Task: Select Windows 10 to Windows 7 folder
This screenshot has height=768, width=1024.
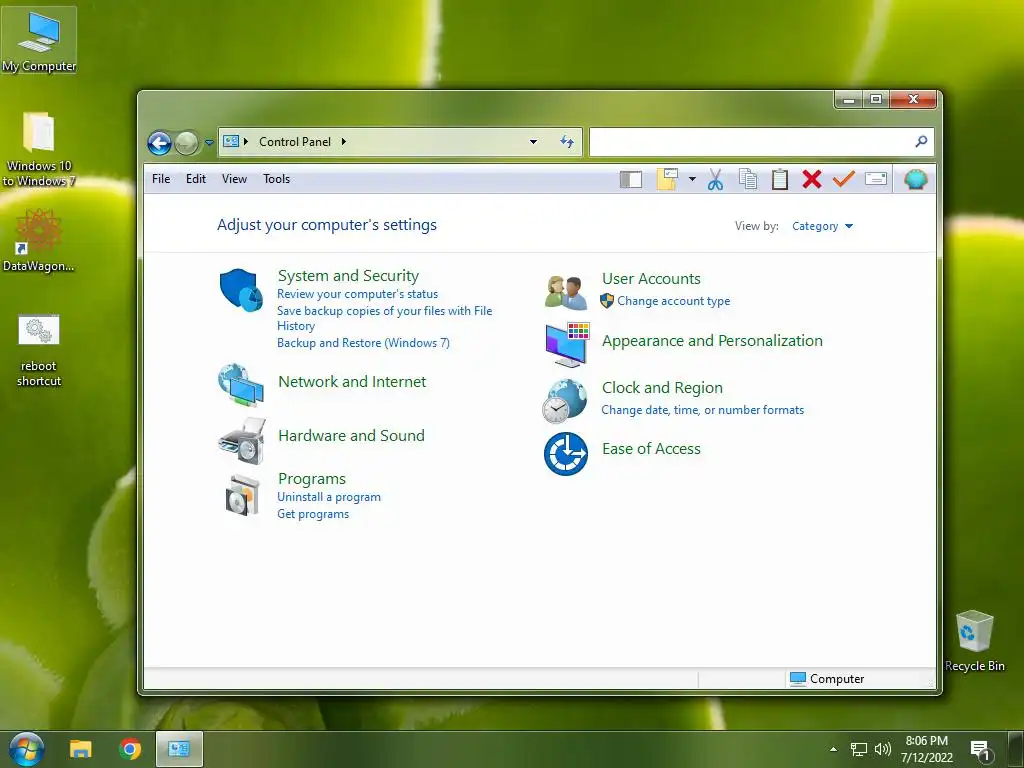Action: pos(39,149)
